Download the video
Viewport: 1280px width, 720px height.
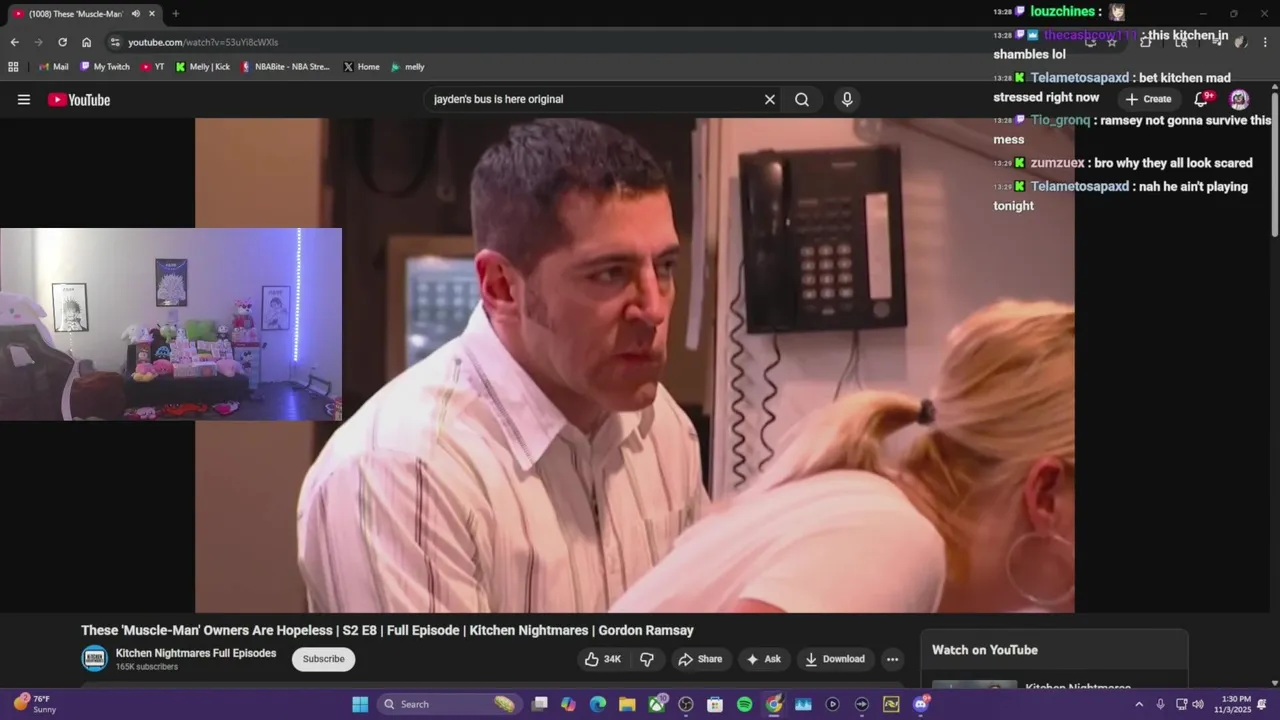point(835,659)
